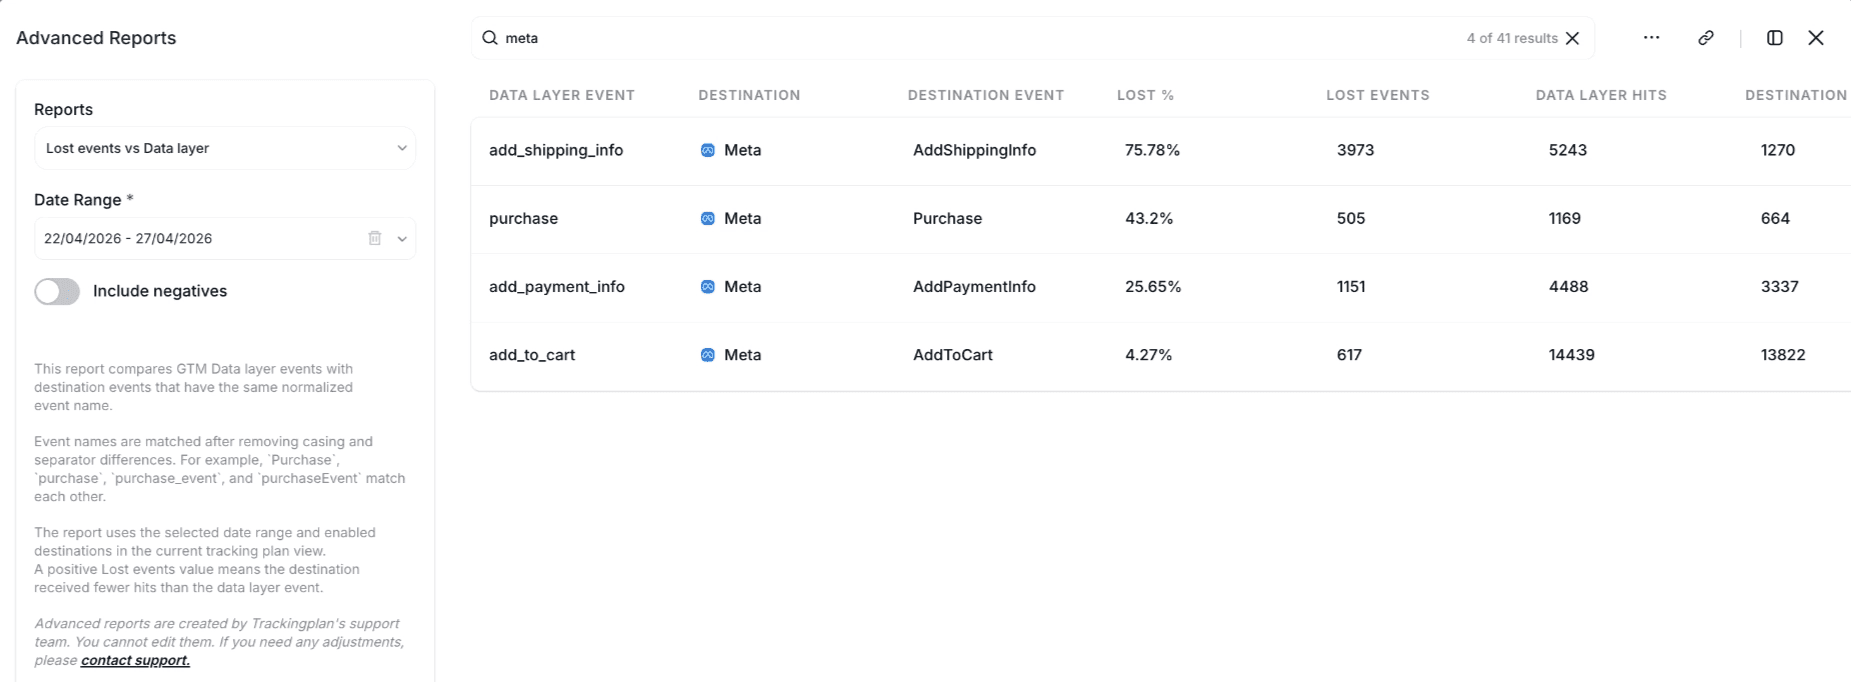Open the three-dots more options menu
Screen dimensions: 1851x682
pos(1651,38)
